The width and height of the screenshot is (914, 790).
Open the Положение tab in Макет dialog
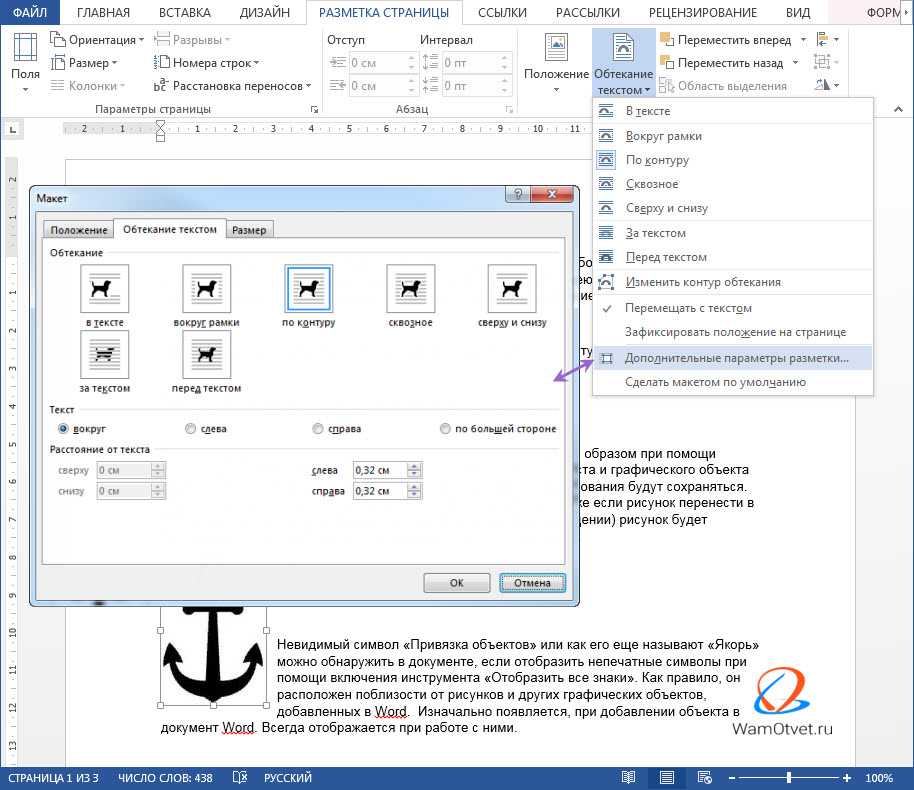pos(79,230)
